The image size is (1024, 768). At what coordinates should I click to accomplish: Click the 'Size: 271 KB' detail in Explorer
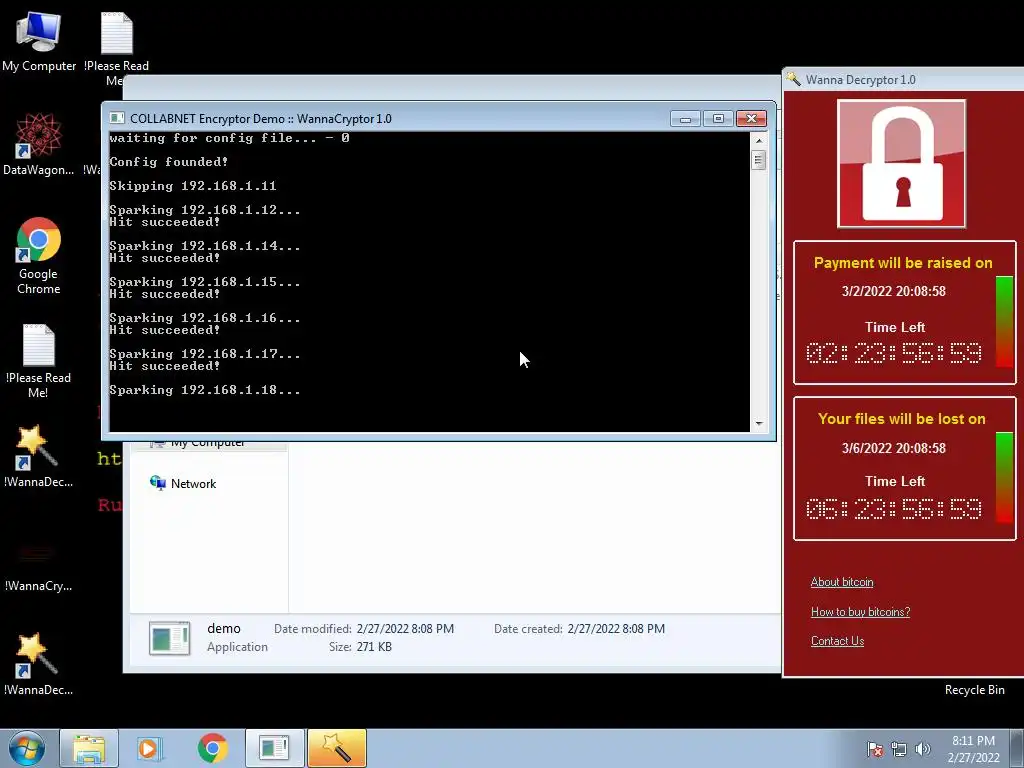(360, 647)
